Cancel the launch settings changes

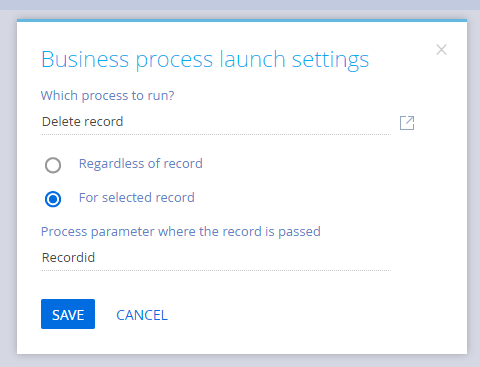(x=142, y=315)
